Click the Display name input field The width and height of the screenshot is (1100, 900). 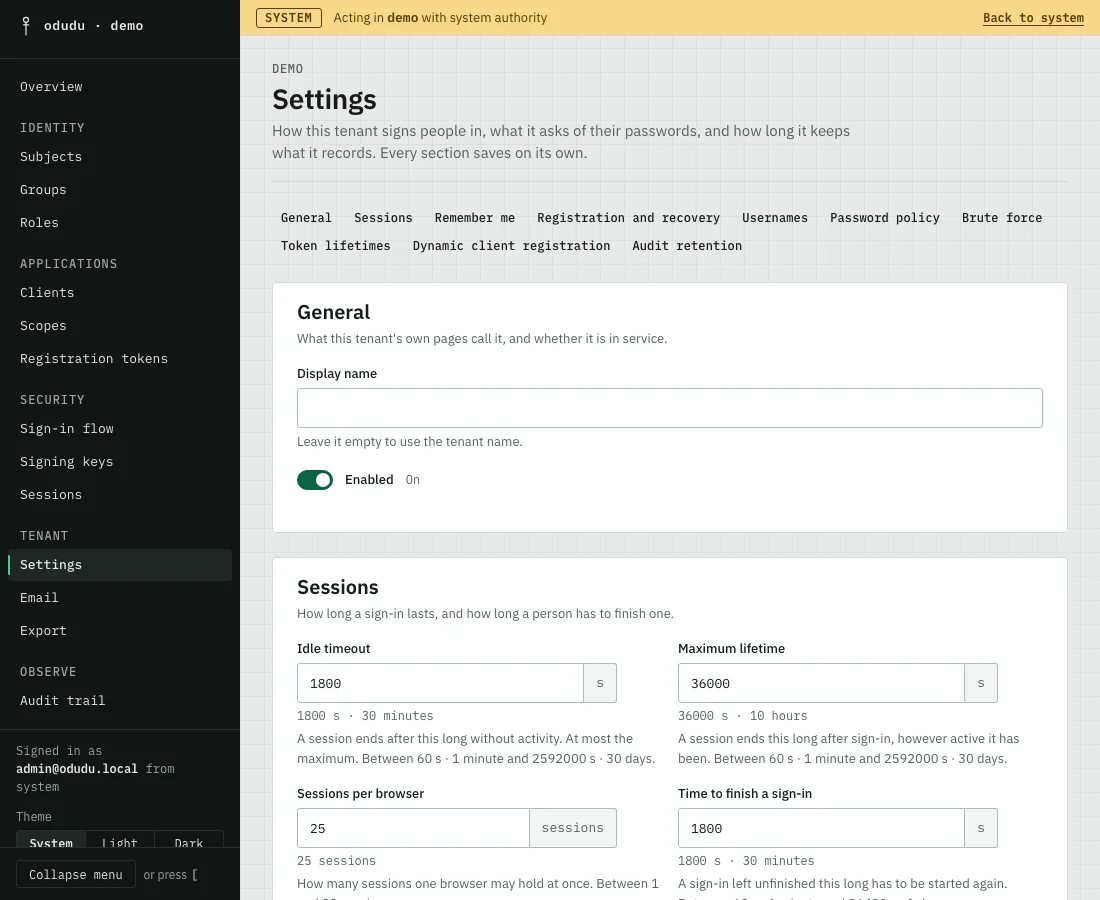pyautogui.click(x=669, y=408)
